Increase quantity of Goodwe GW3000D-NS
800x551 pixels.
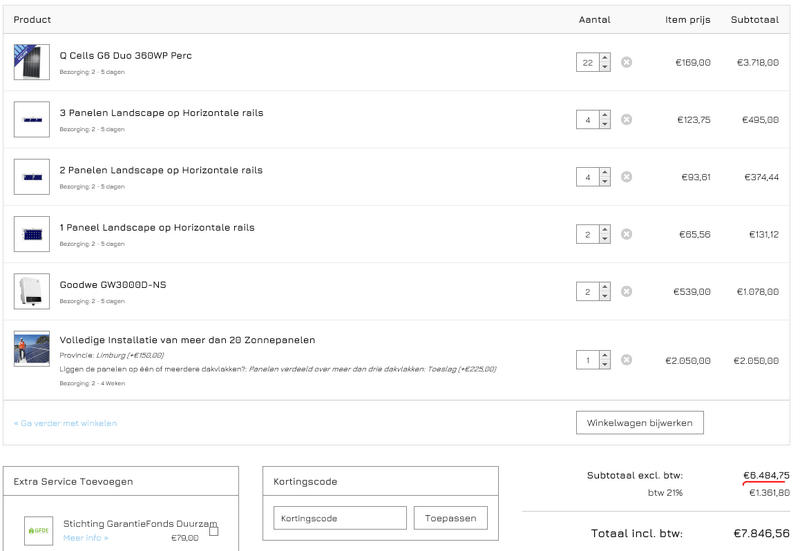click(x=605, y=287)
